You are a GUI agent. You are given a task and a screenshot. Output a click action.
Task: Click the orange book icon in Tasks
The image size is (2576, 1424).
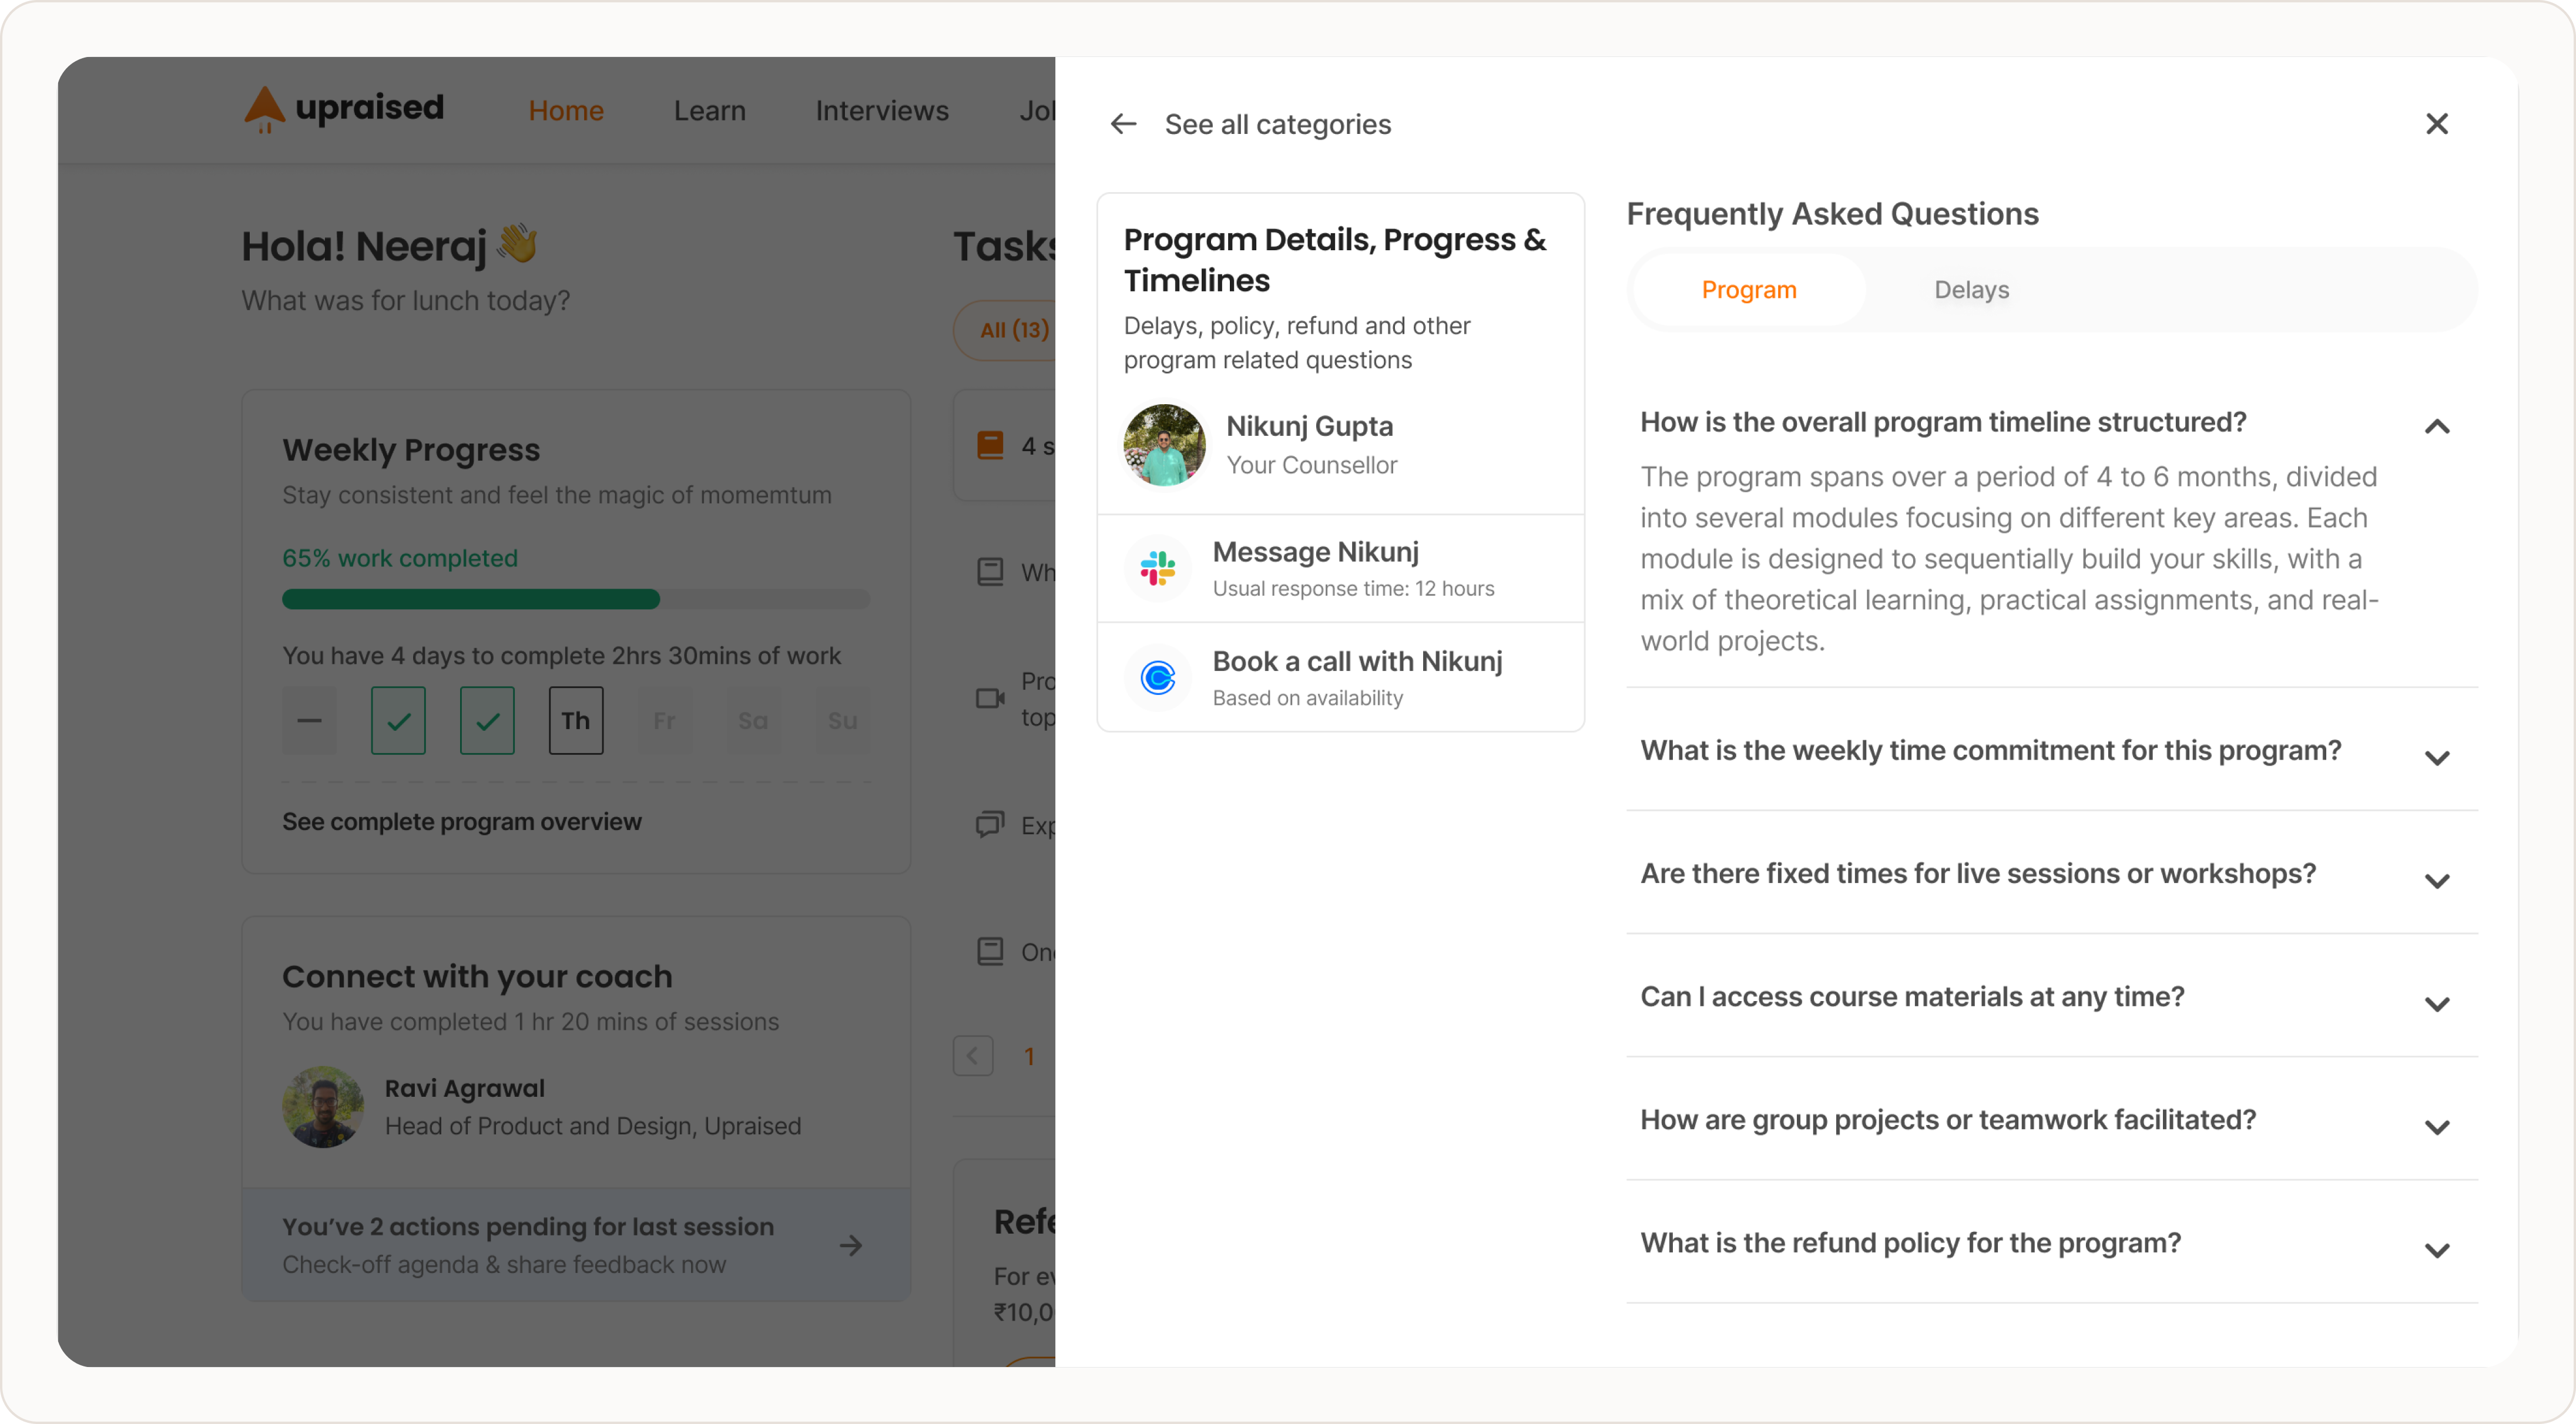990,445
